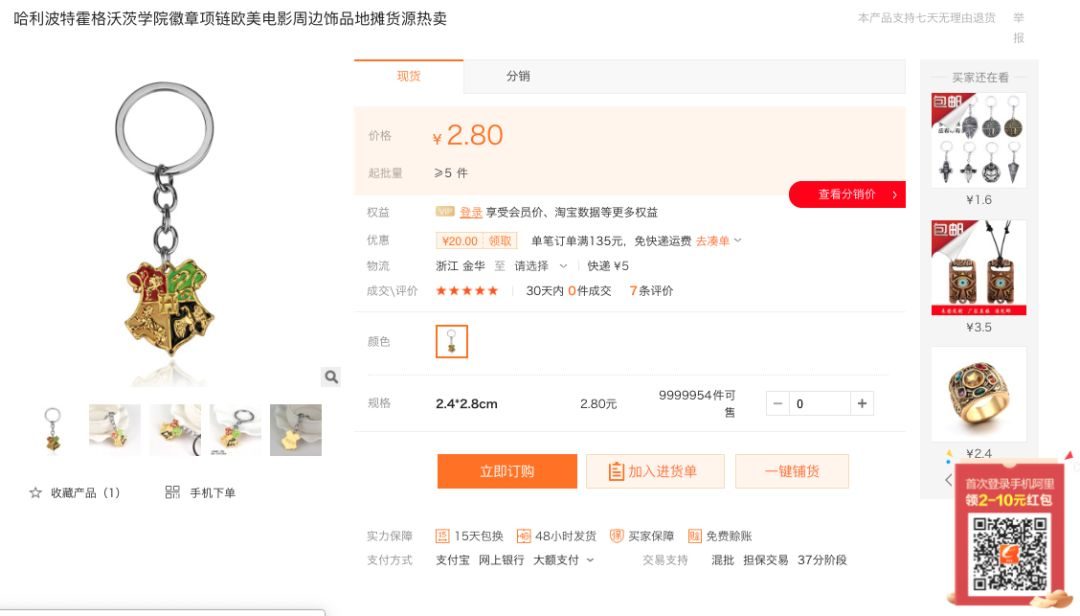Click the 48小时发货 shipping icon
Viewport: 1080px width, 616px height.
(x=523, y=536)
